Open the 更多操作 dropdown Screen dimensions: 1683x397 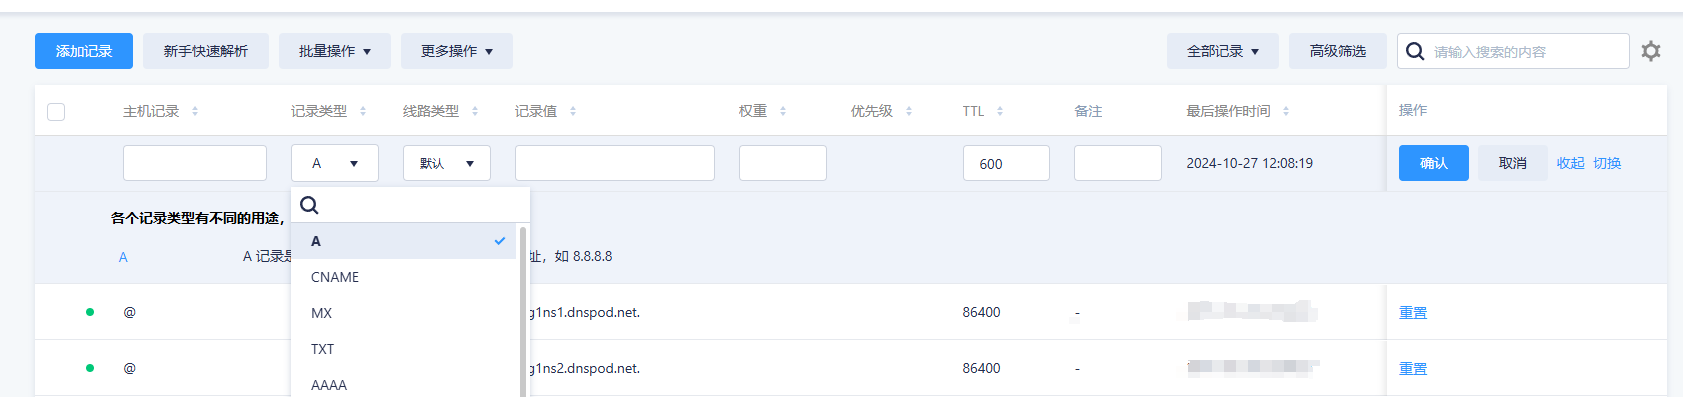click(x=457, y=51)
